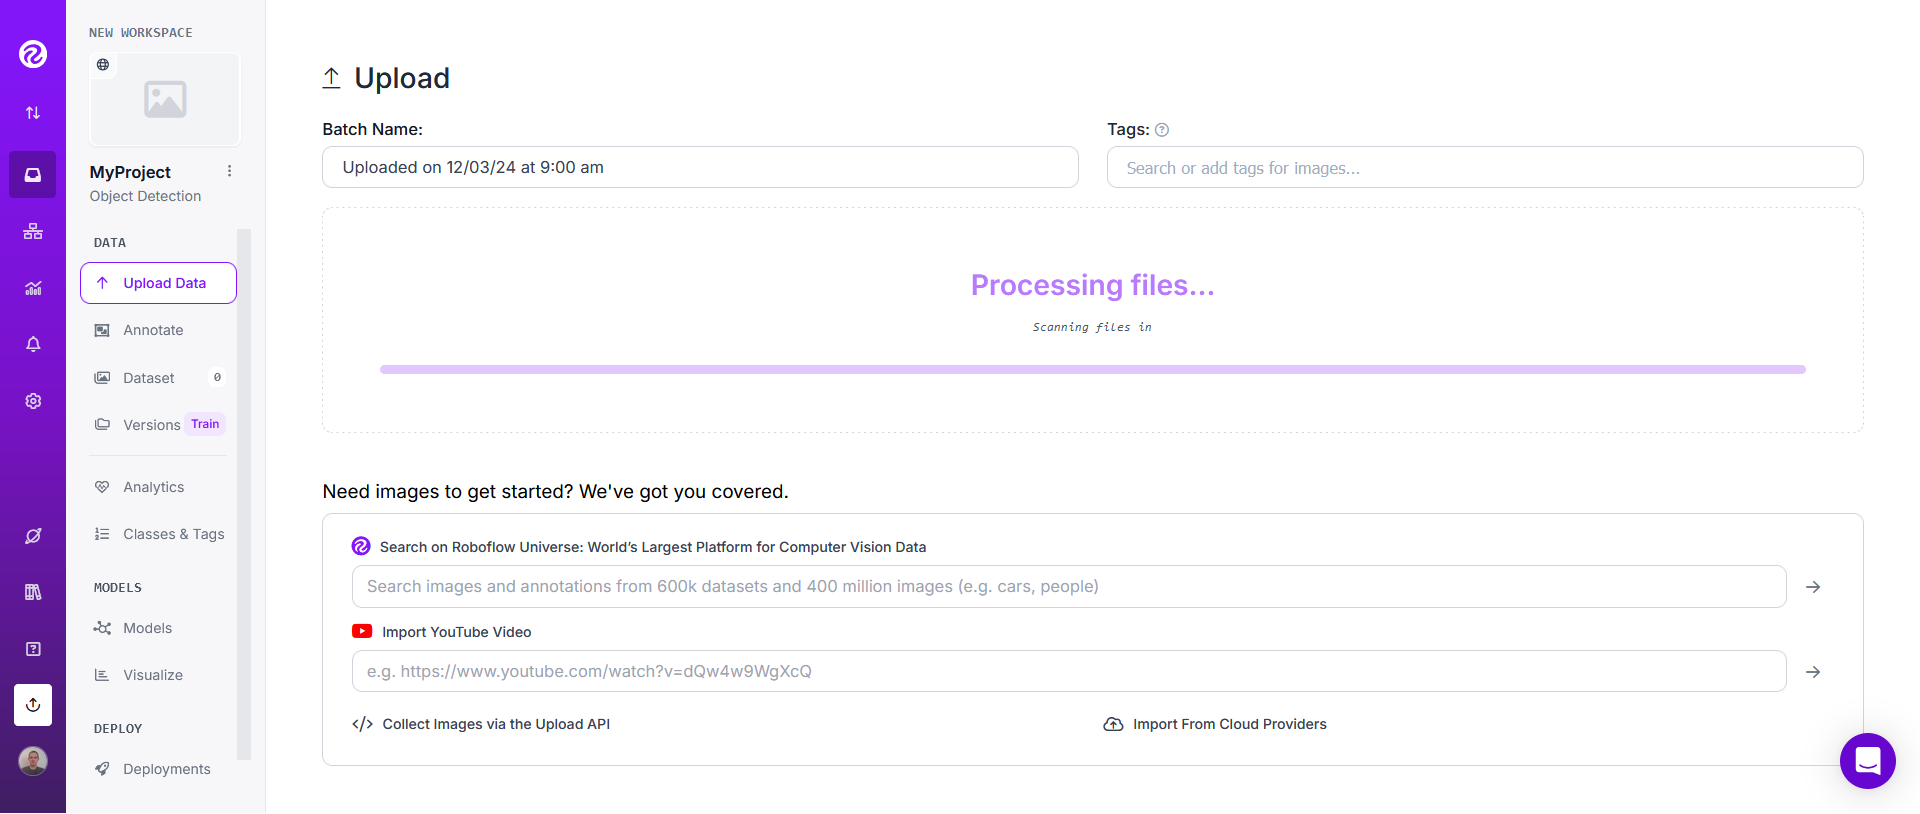Click the Analytics heart icon
Screen dimensions: 1920x814
(102, 487)
